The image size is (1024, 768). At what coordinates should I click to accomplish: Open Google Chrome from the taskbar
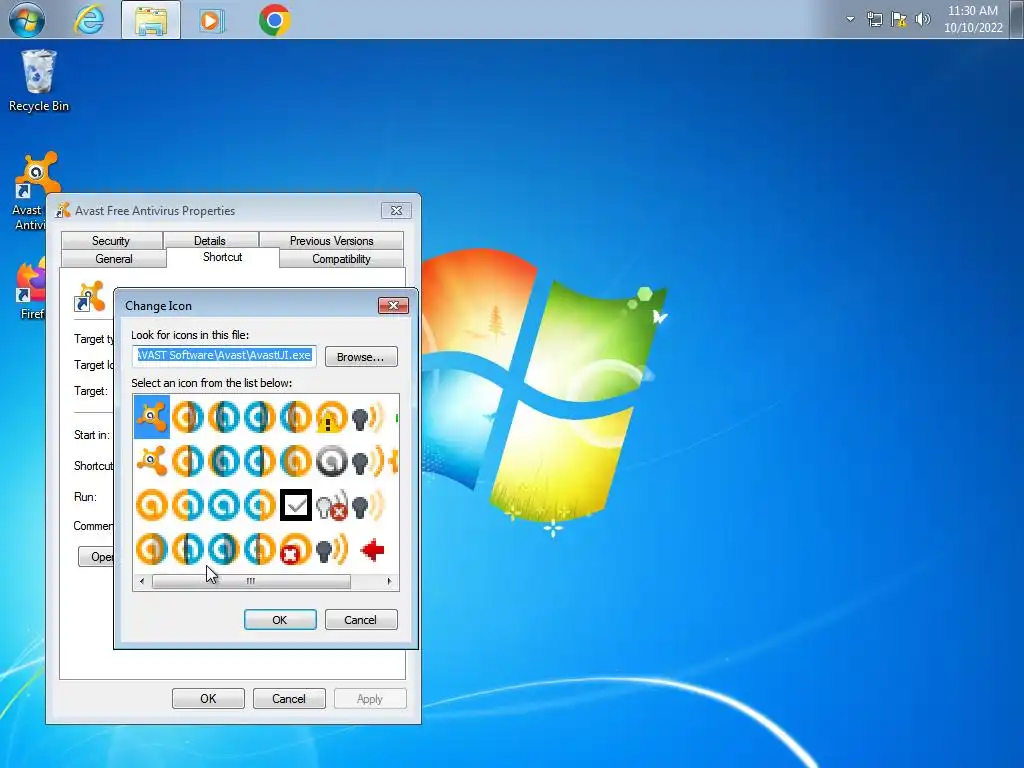(274, 20)
